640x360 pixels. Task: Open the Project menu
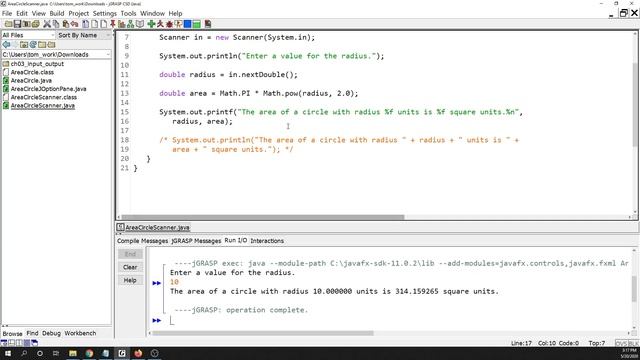tap(78, 13)
